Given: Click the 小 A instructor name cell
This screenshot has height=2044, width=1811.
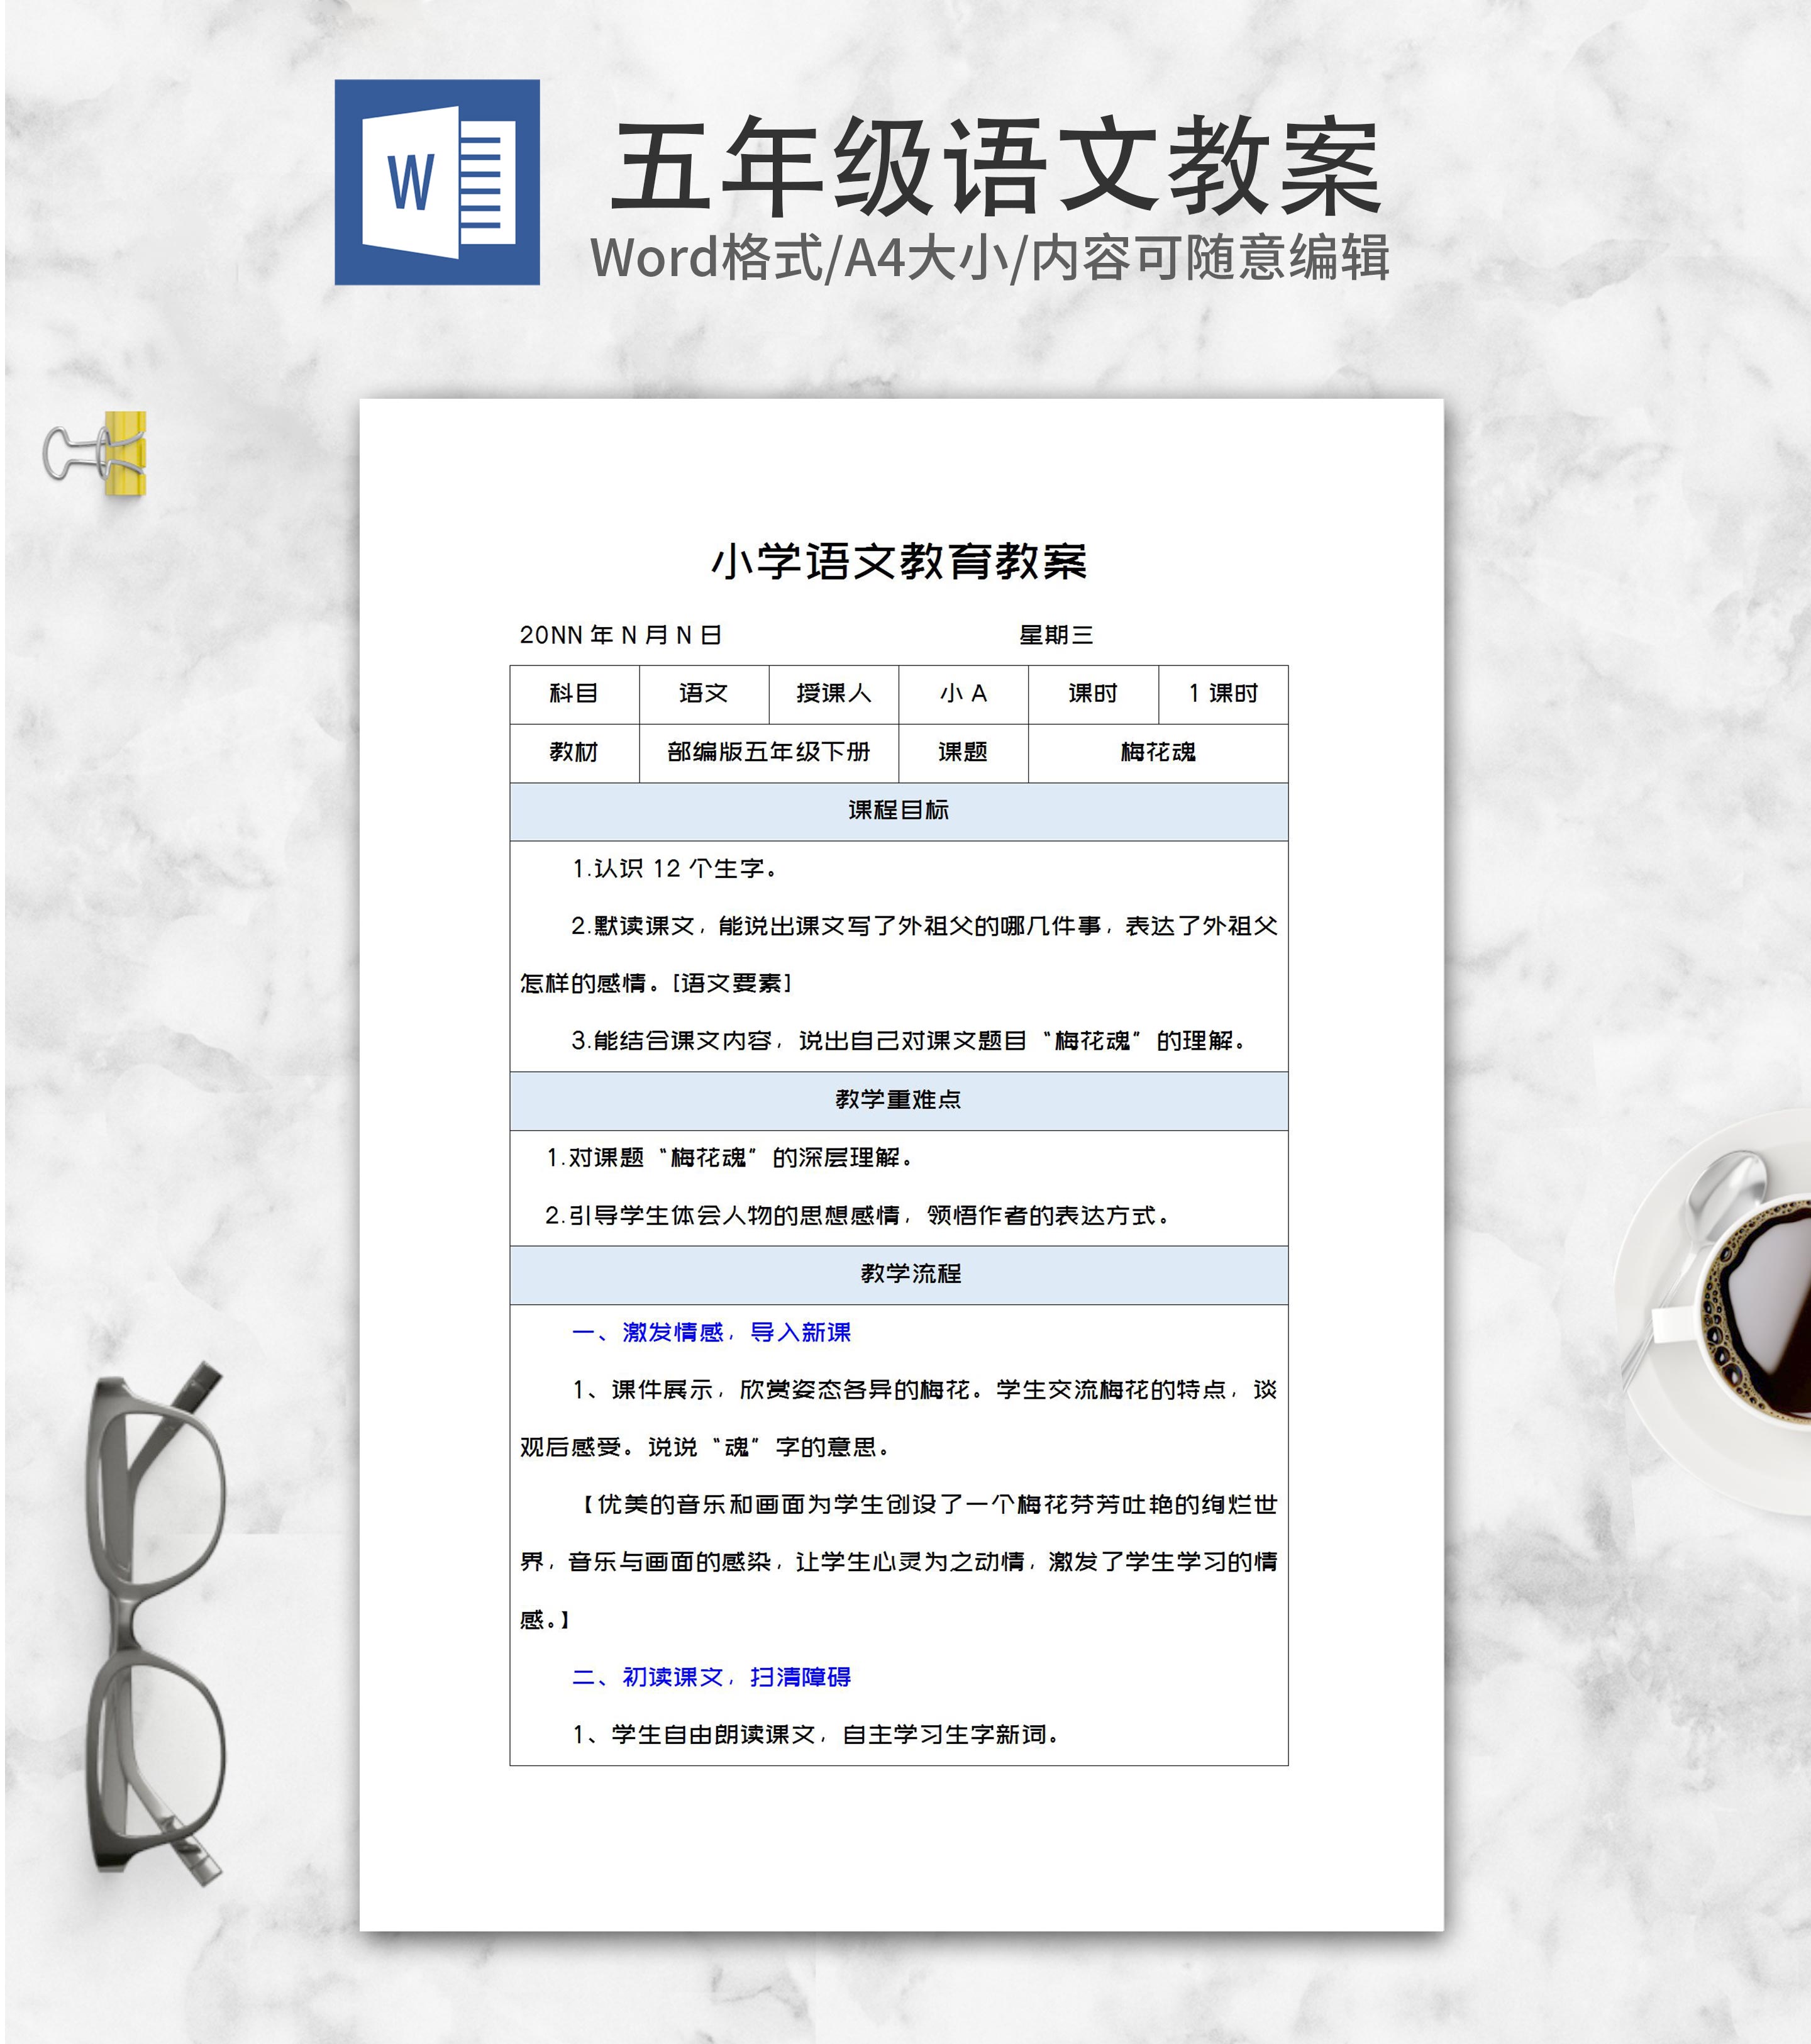Looking at the screenshot, I should (x=963, y=694).
